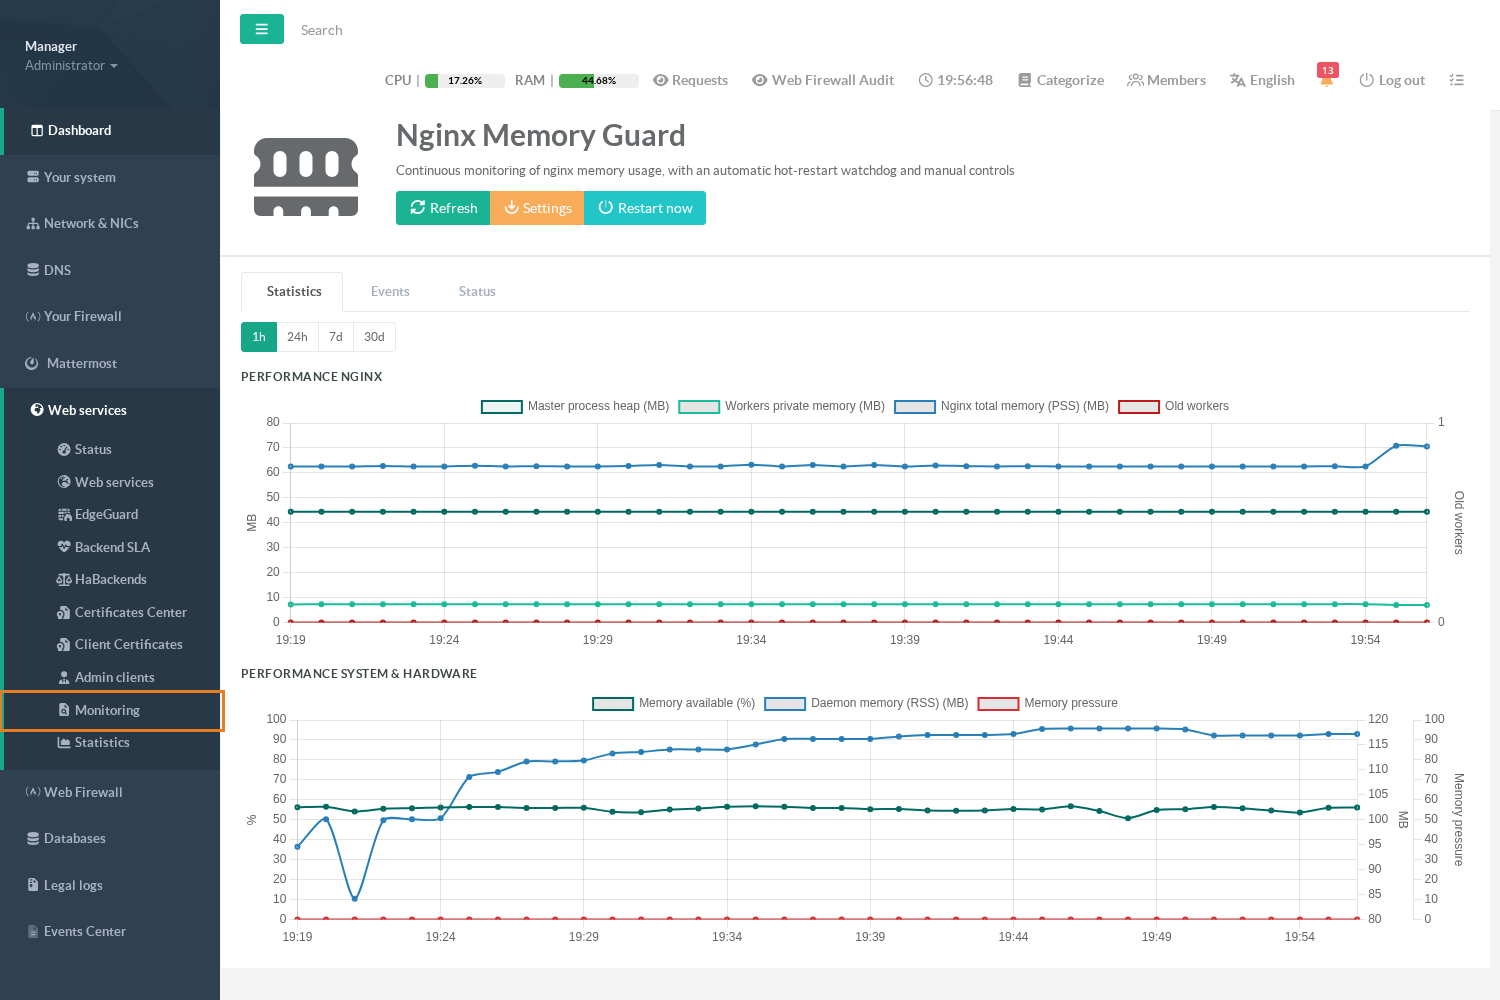Screen dimensions: 1500x1000
Task: Open the English language selector
Action: (1262, 80)
